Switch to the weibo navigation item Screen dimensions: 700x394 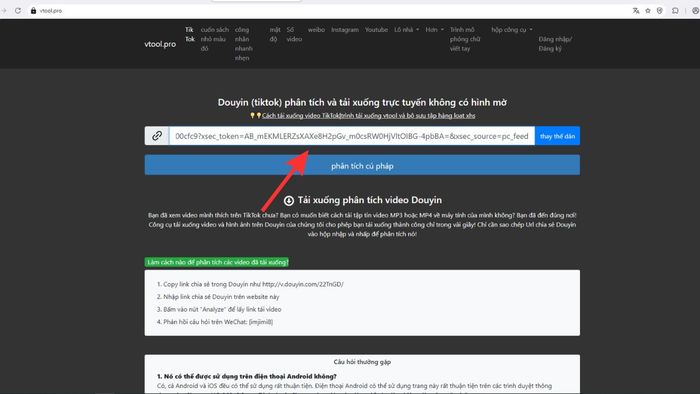point(316,30)
